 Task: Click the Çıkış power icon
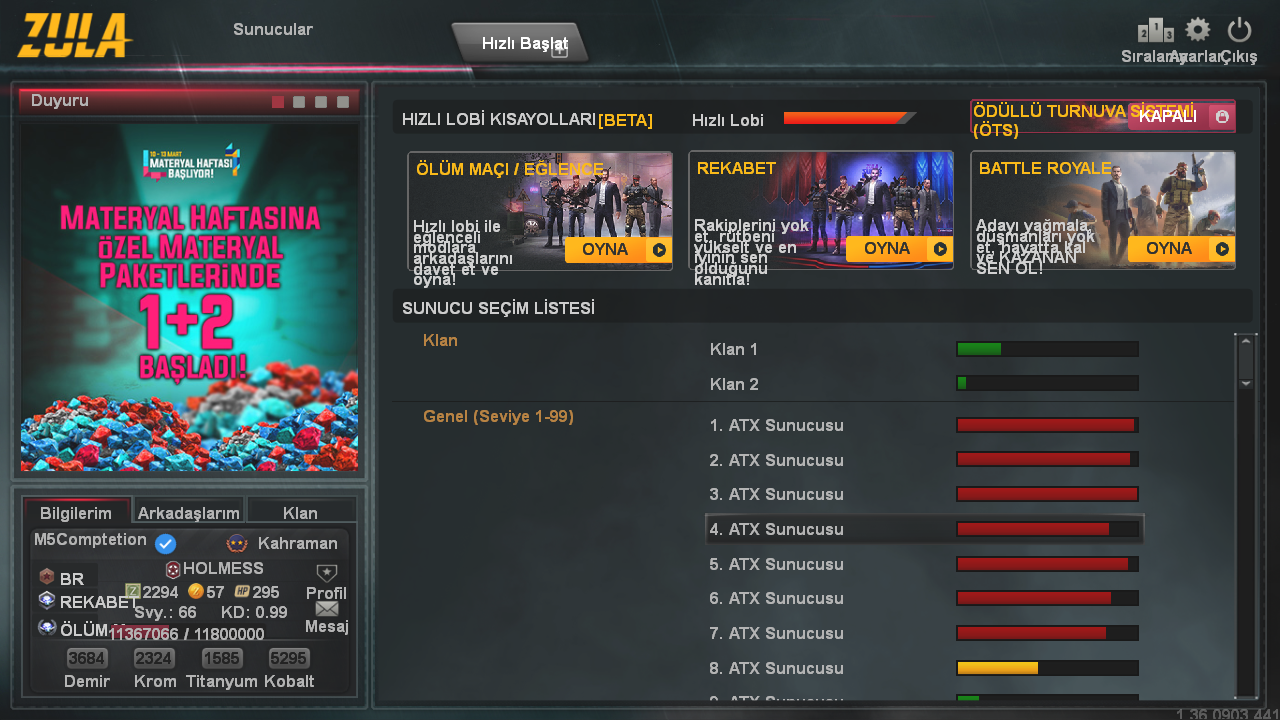(1239, 30)
